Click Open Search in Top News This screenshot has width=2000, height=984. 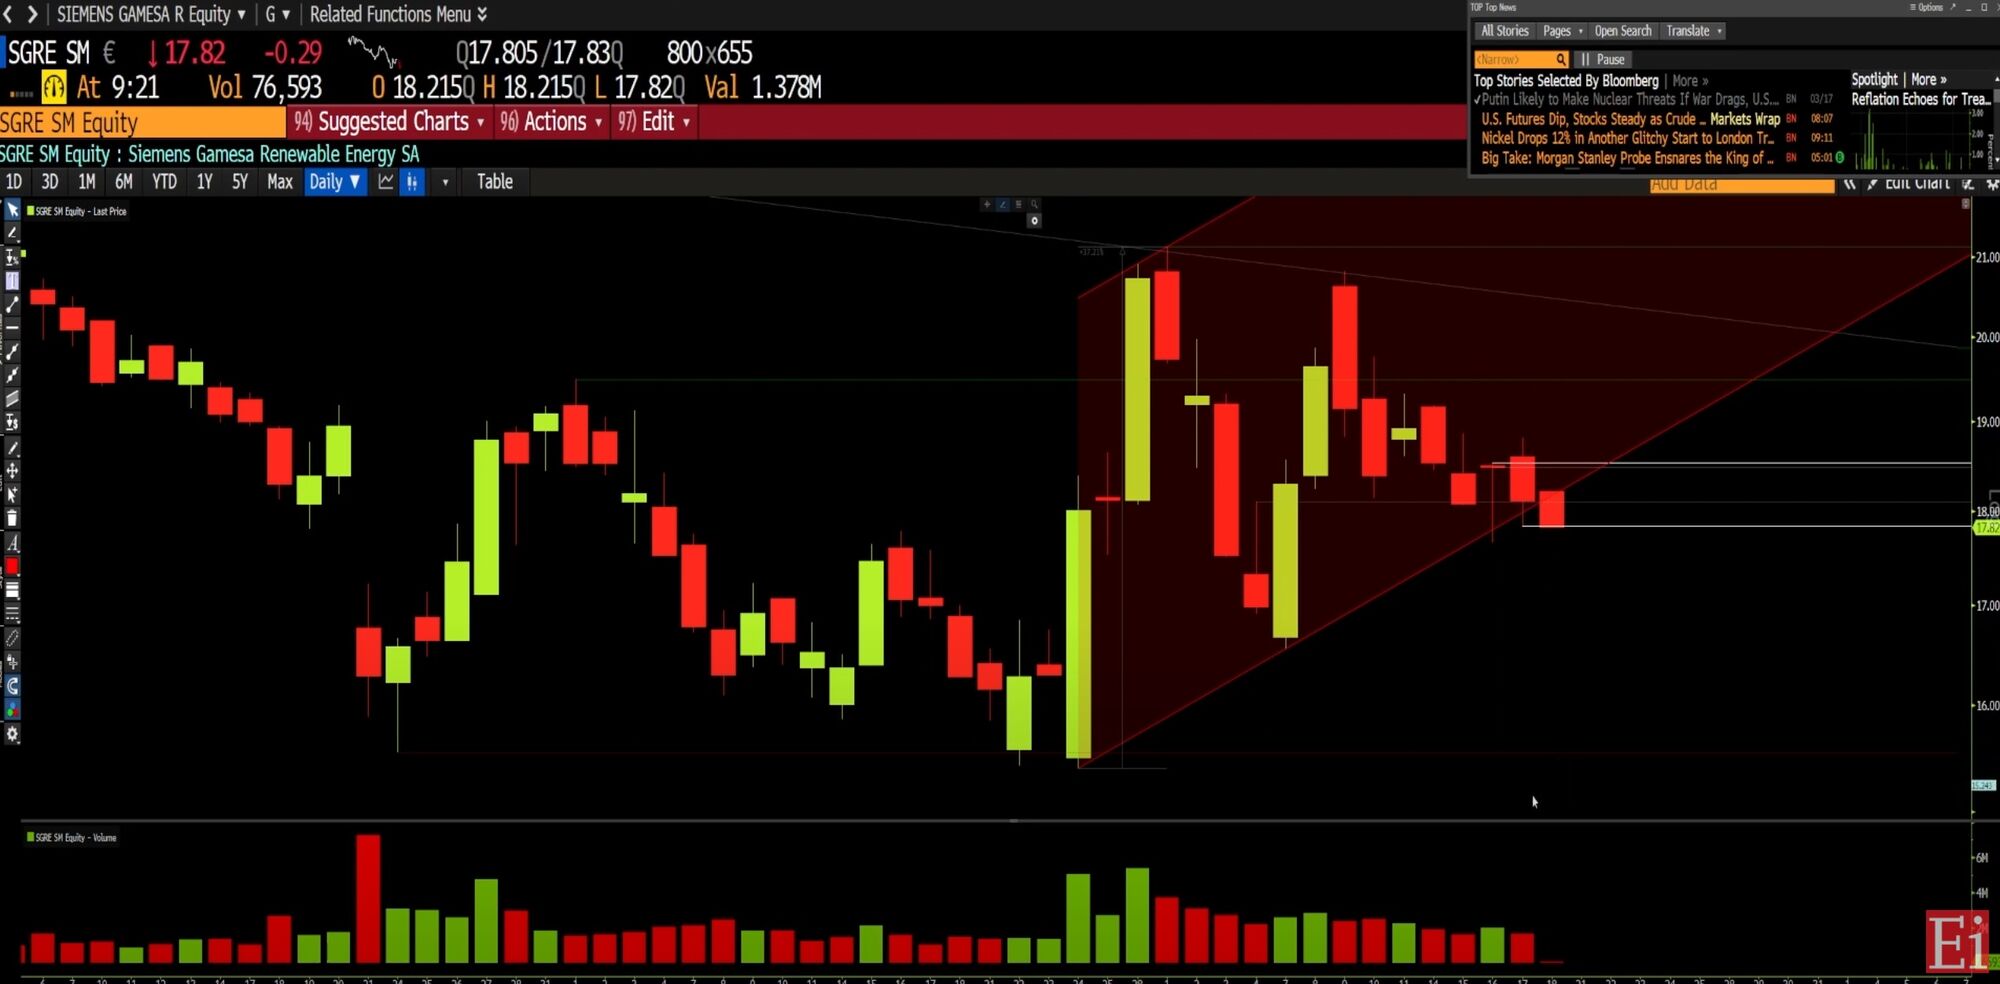pyautogui.click(x=1623, y=31)
